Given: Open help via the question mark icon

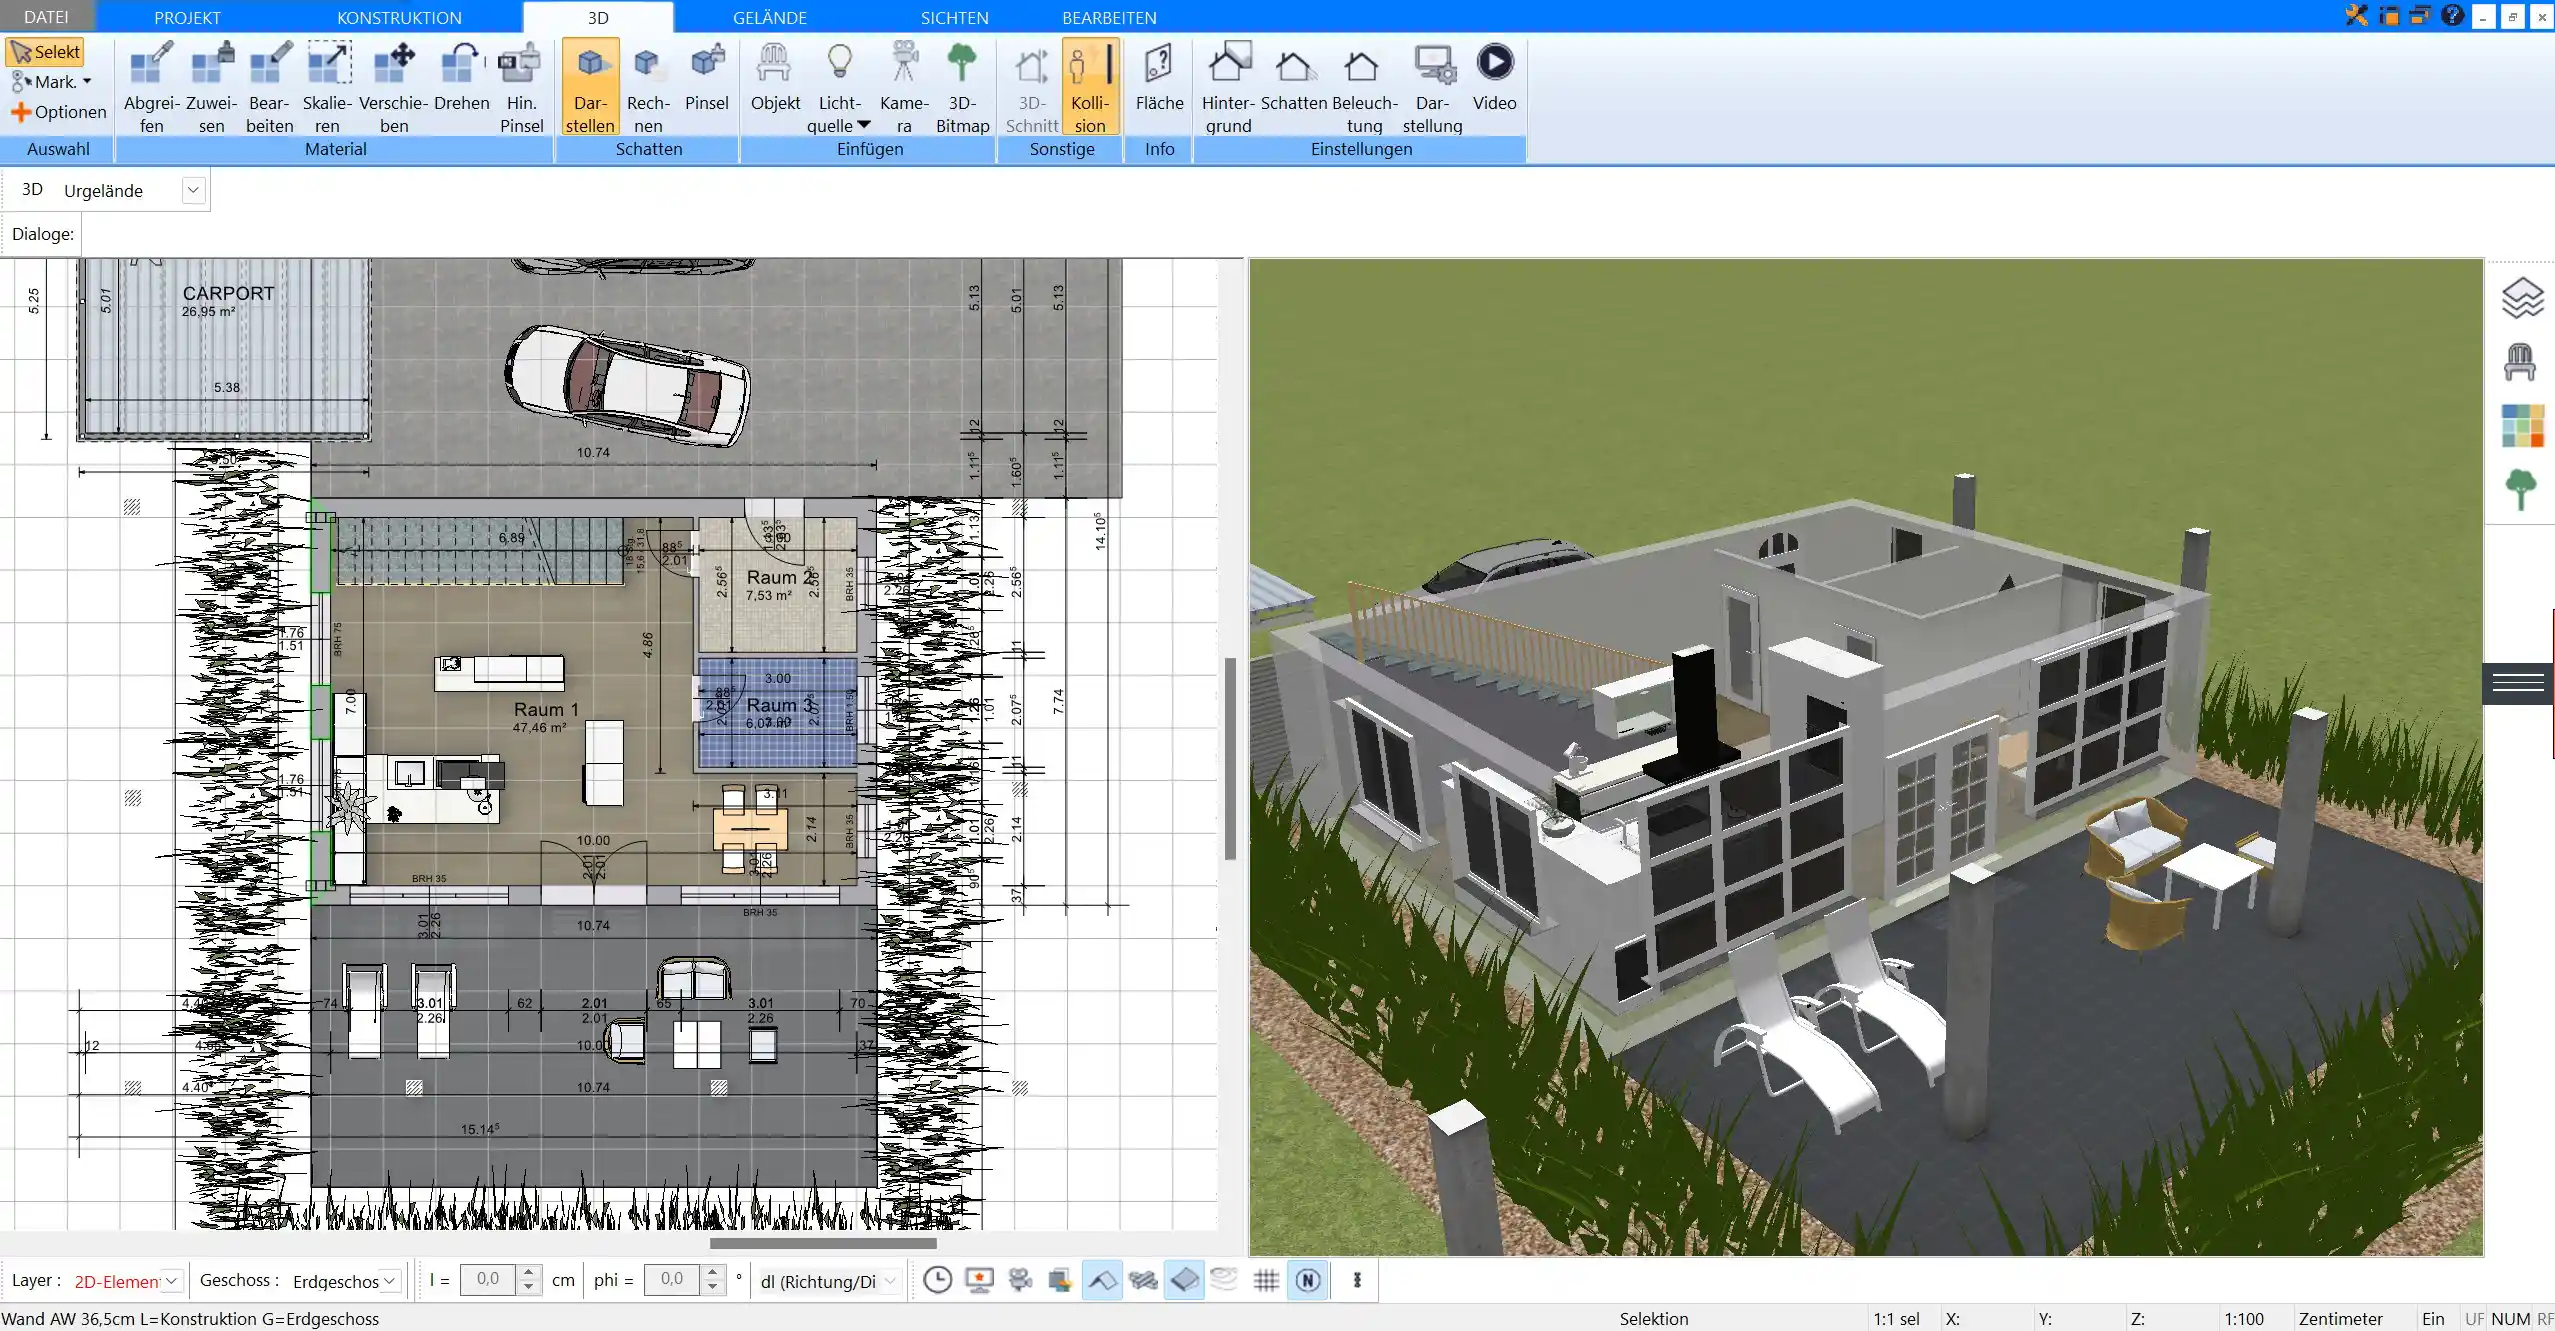Looking at the screenshot, I should 2452,15.
